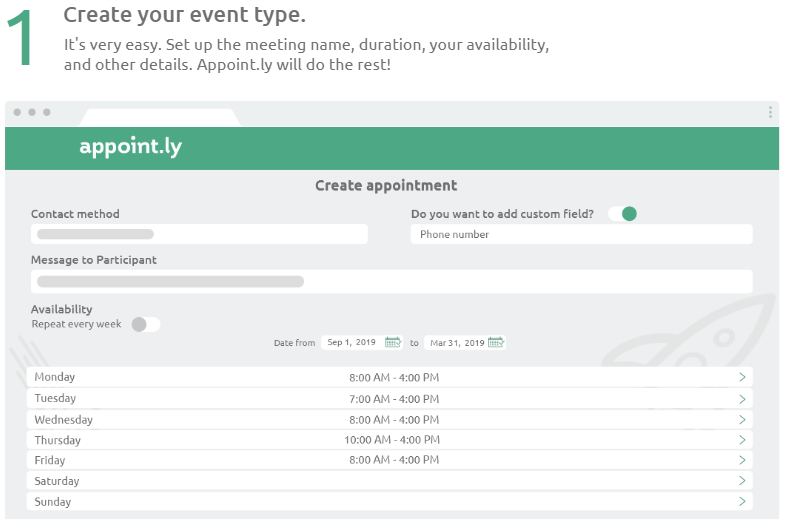Image resolution: width=787 pixels, height=529 pixels.
Task: Select the Sep 1, 2019 start date
Action: [351, 342]
